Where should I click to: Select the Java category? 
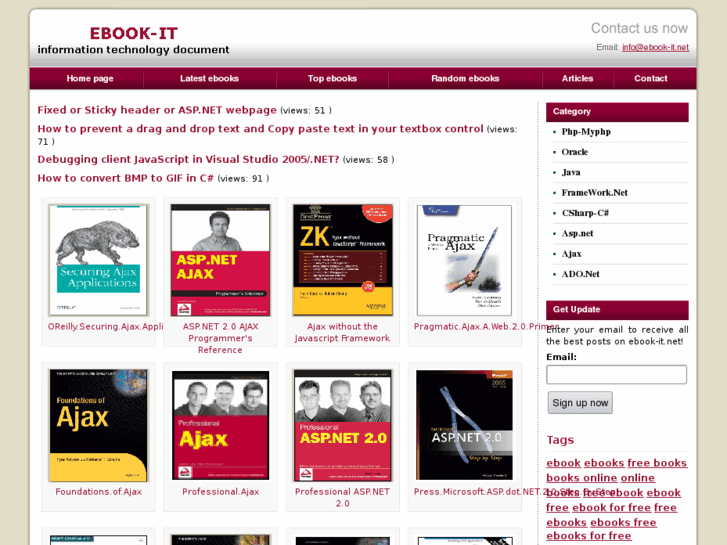(571, 173)
